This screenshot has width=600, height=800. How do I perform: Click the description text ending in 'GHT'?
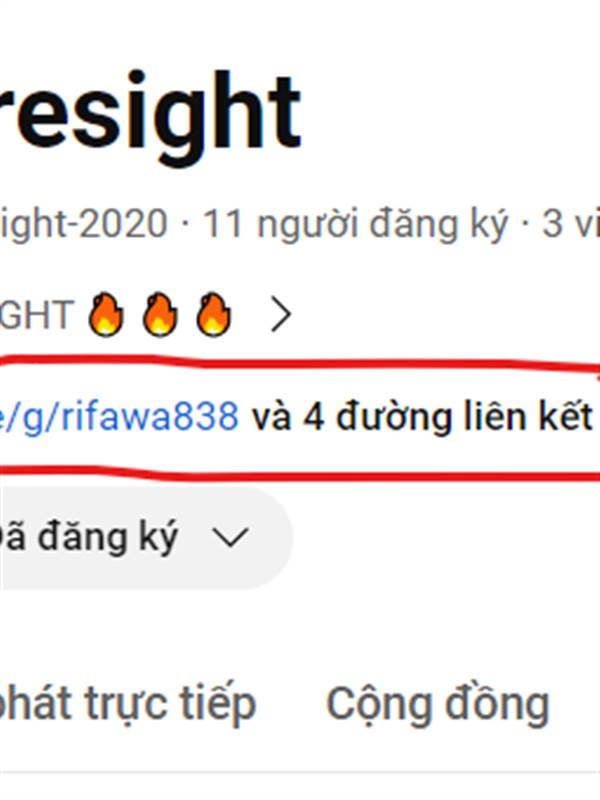click(x=37, y=315)
